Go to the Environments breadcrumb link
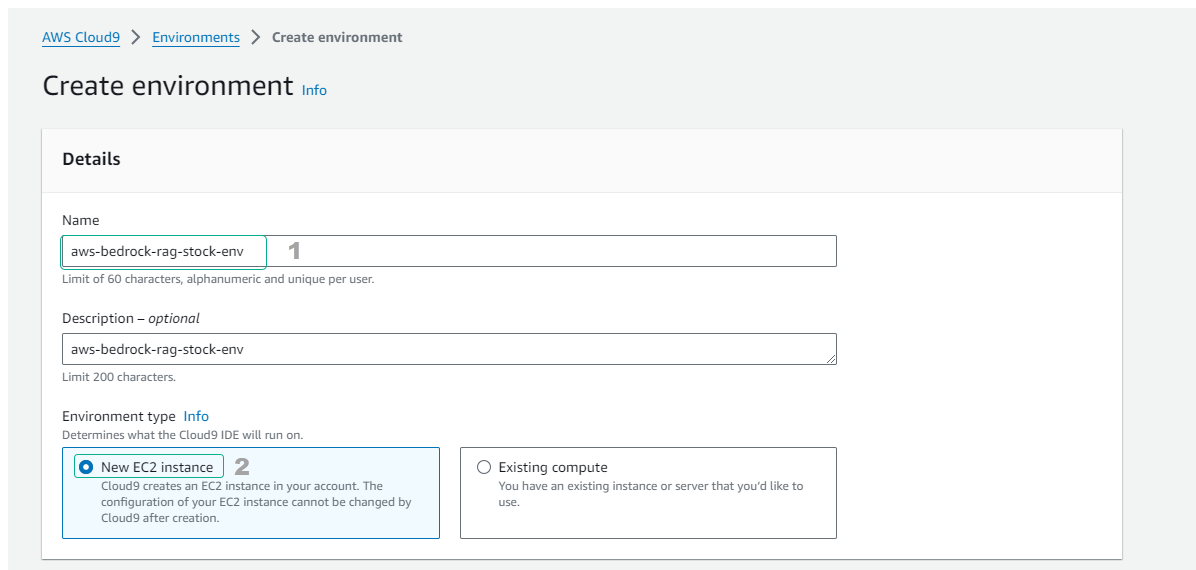Image resolution: width=1196 pixels, height=570 pixels. pyautogui.click(x=196, y=37)
